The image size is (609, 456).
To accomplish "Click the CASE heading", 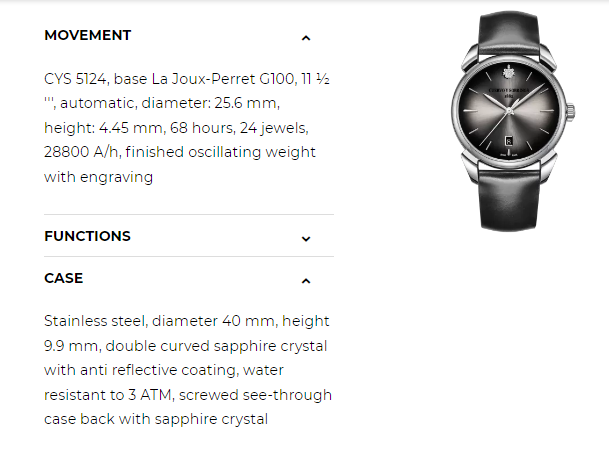I will click(x=64, y=278).
